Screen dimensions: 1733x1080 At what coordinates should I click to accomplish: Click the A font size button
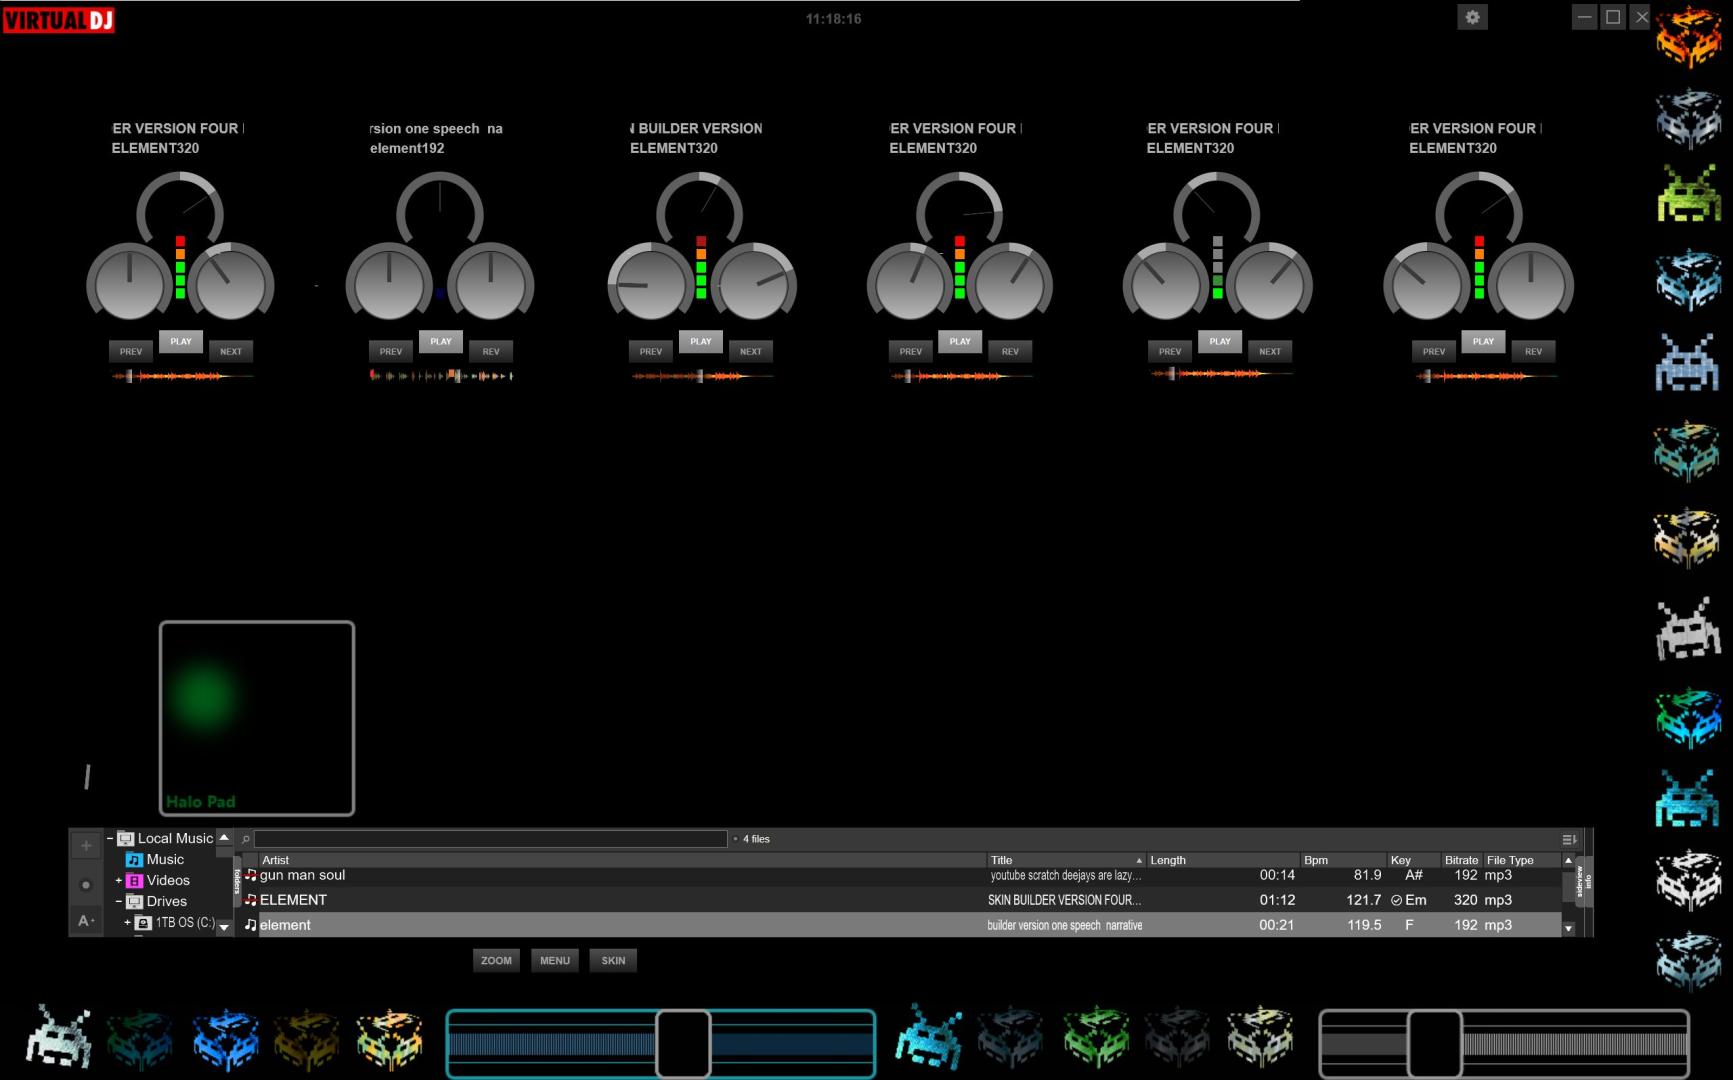point(86,920)
